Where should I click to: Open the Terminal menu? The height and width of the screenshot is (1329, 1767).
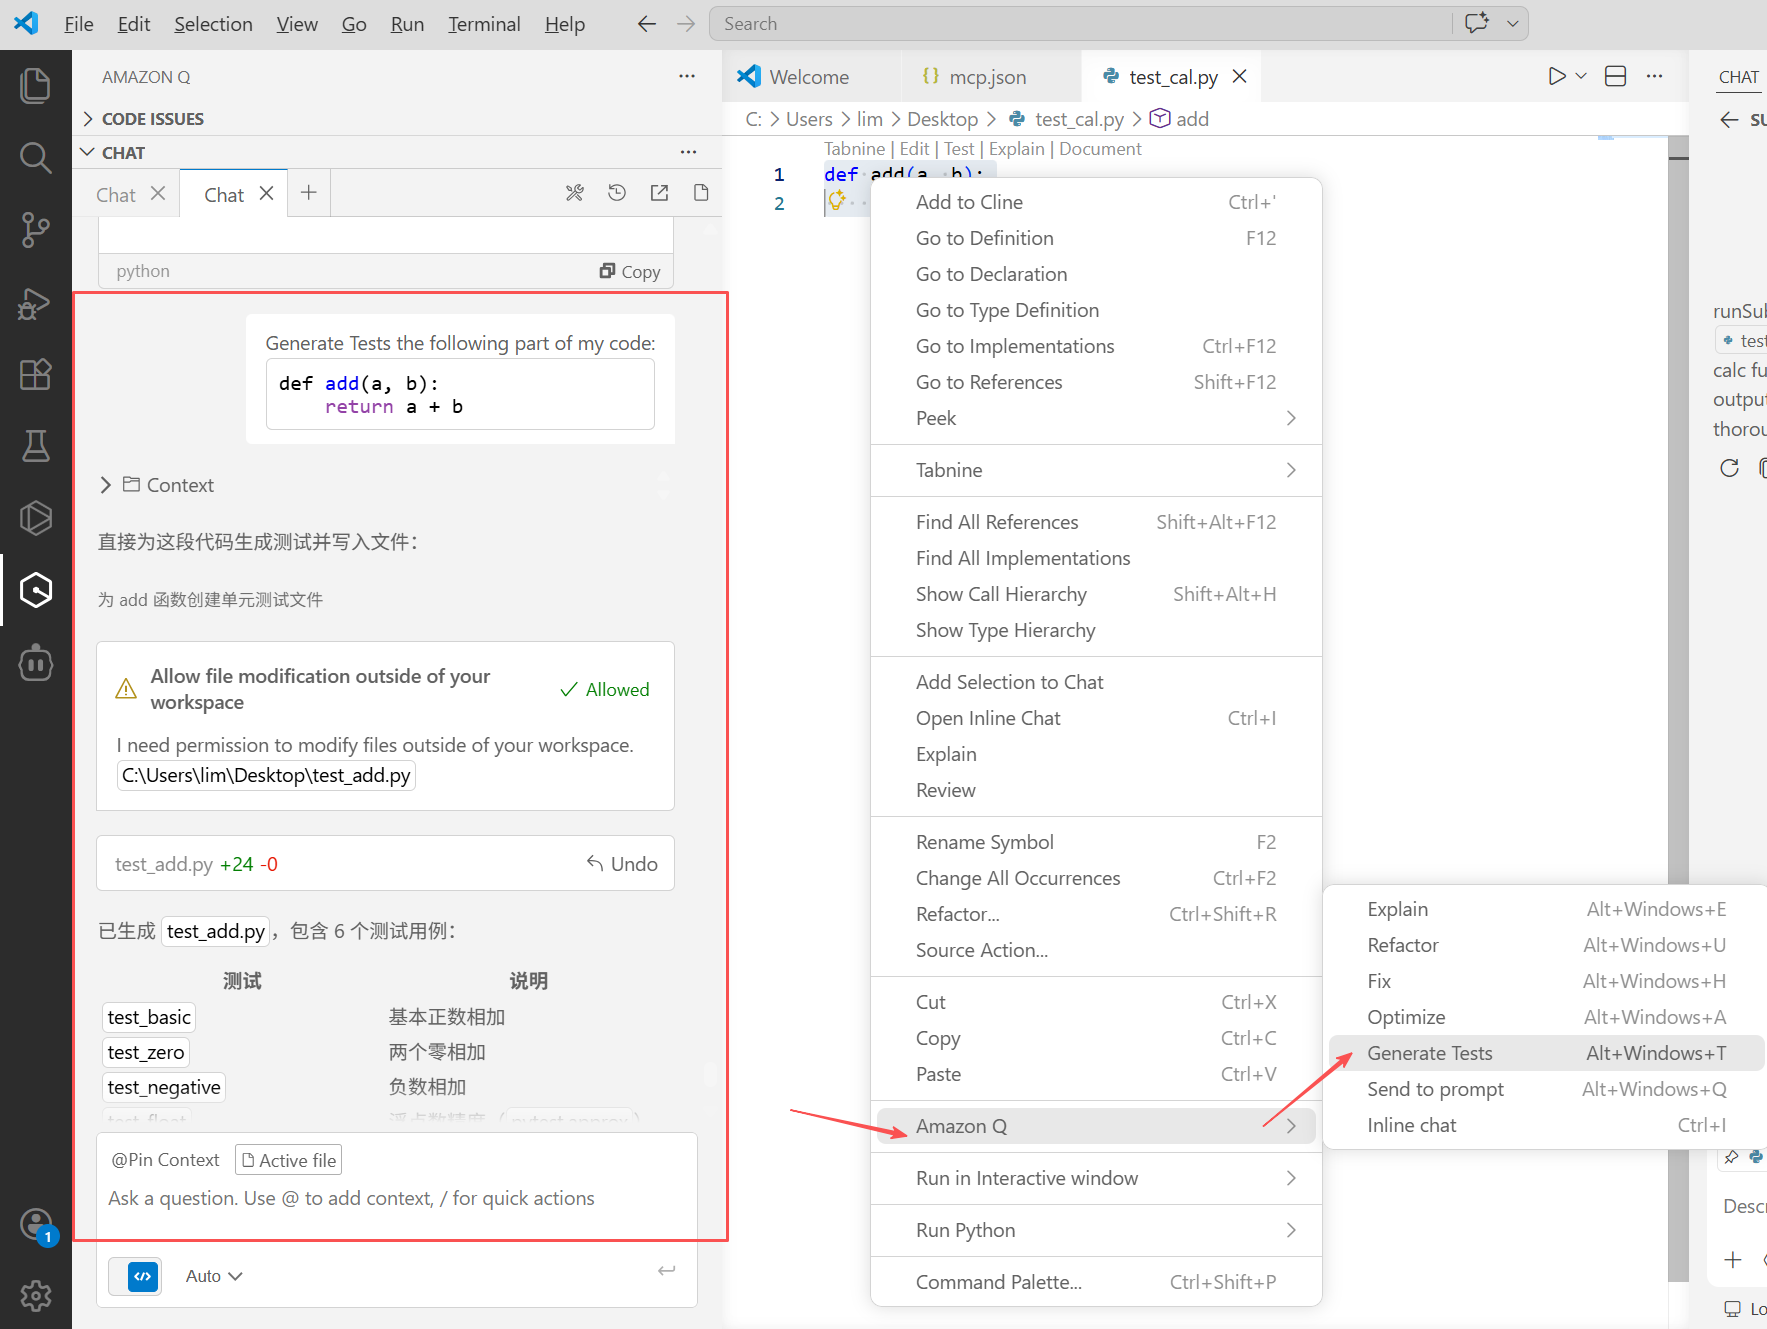coord(484,24)
